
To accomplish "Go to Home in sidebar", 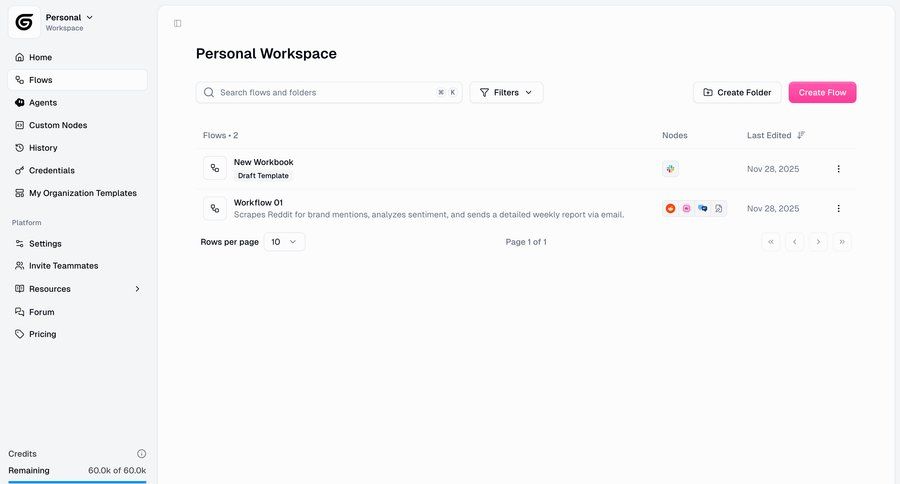I will [77, 57].
